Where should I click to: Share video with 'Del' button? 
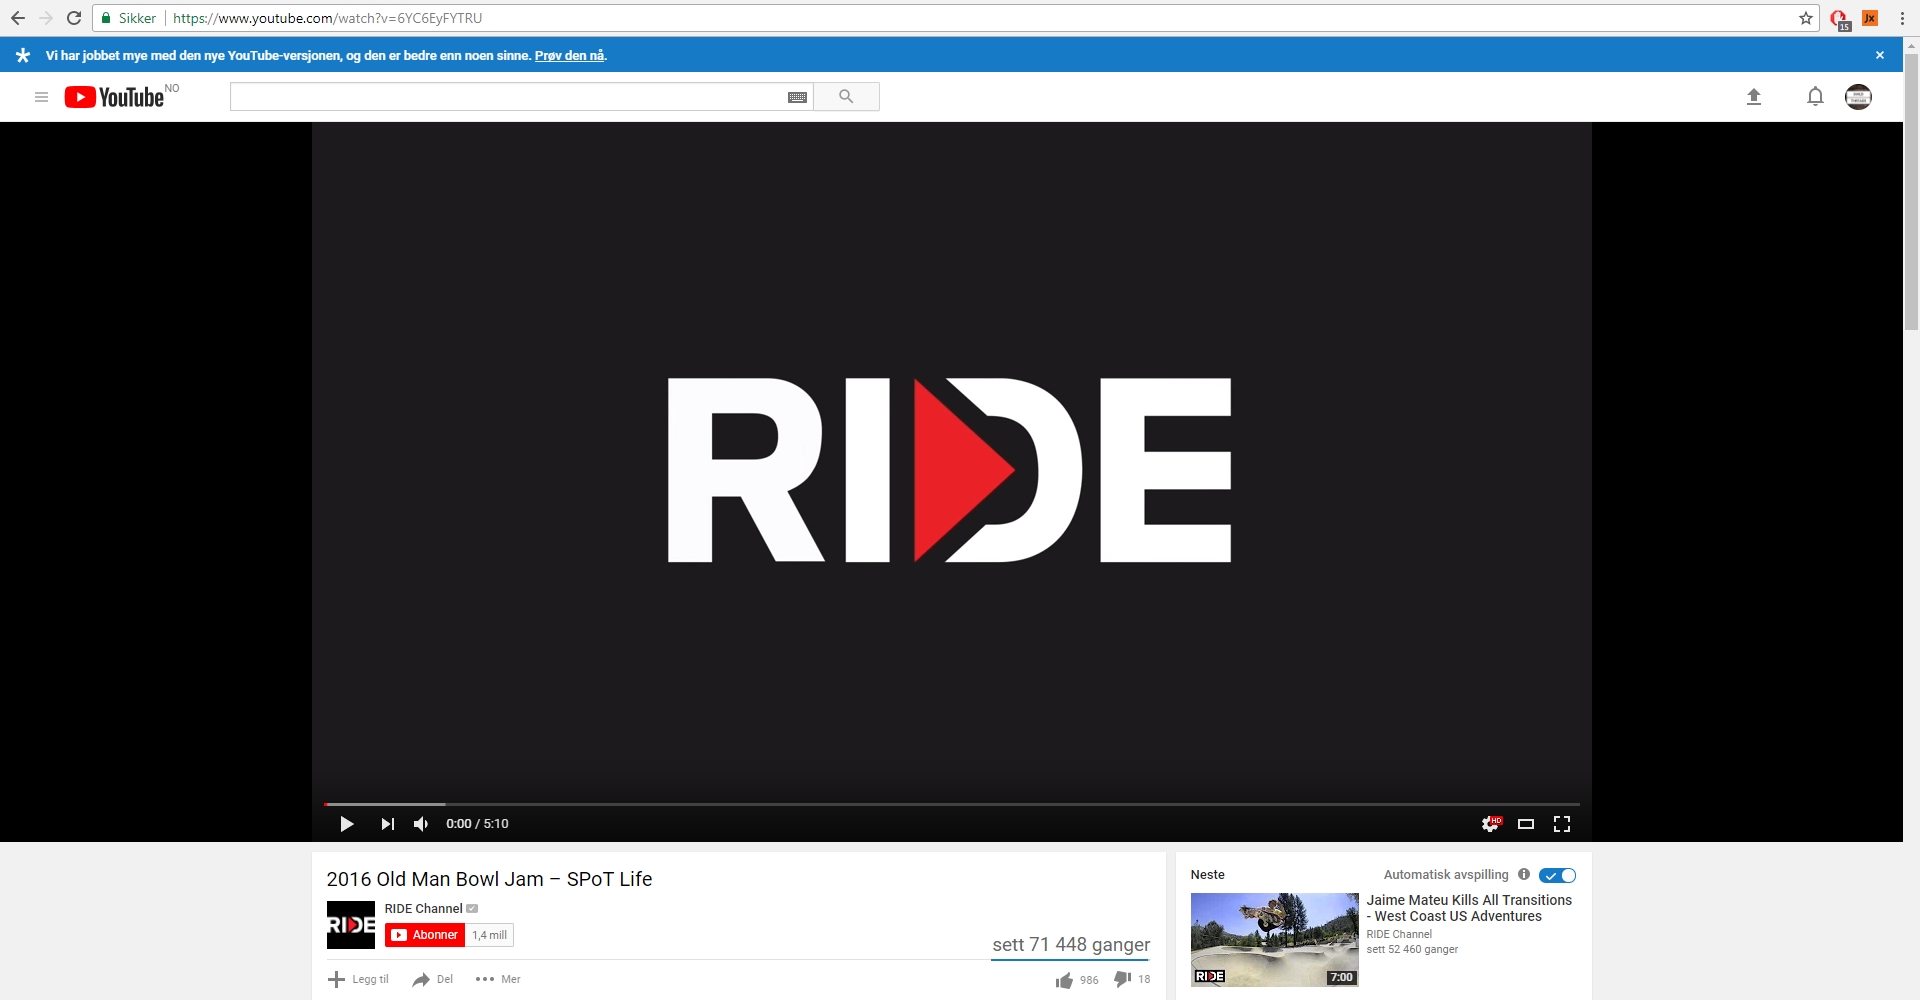tap(432, 979)
